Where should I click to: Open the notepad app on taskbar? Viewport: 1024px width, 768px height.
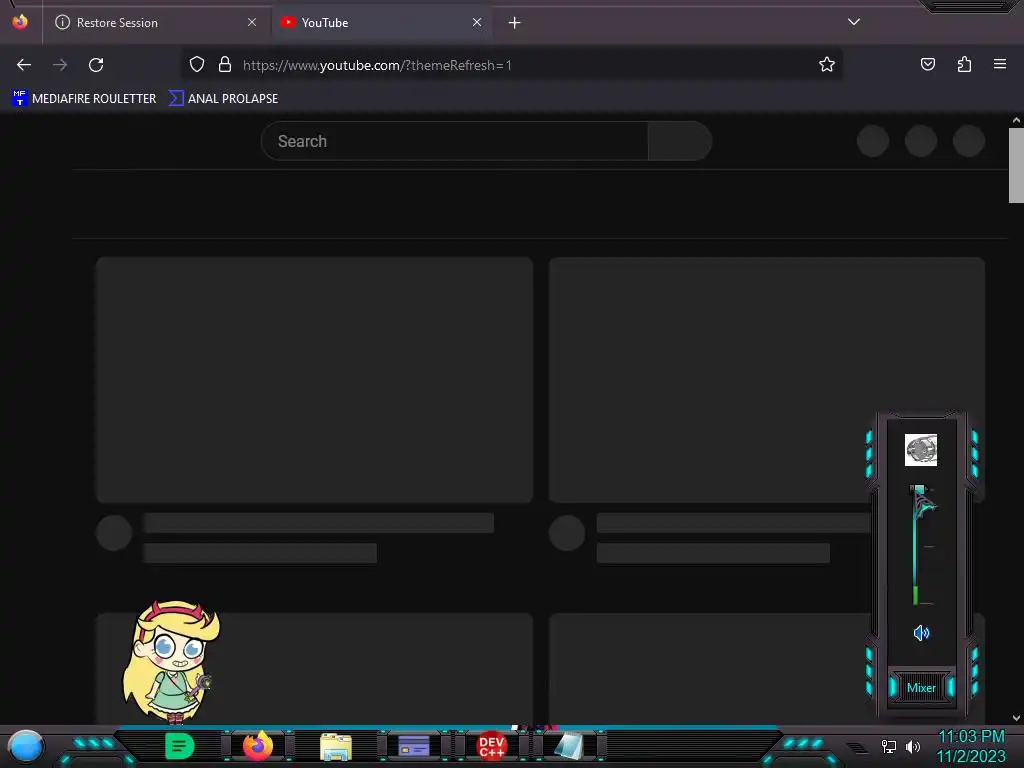point(569,746)
